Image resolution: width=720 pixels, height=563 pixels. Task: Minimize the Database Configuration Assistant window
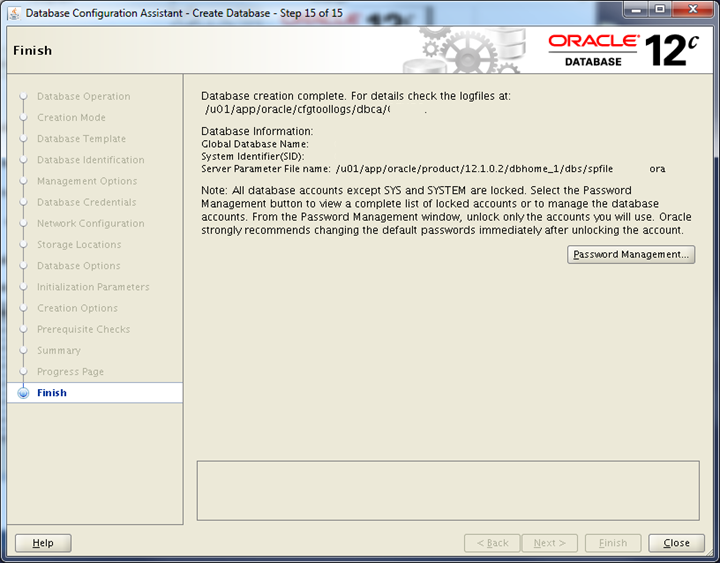tap(636, 9)
